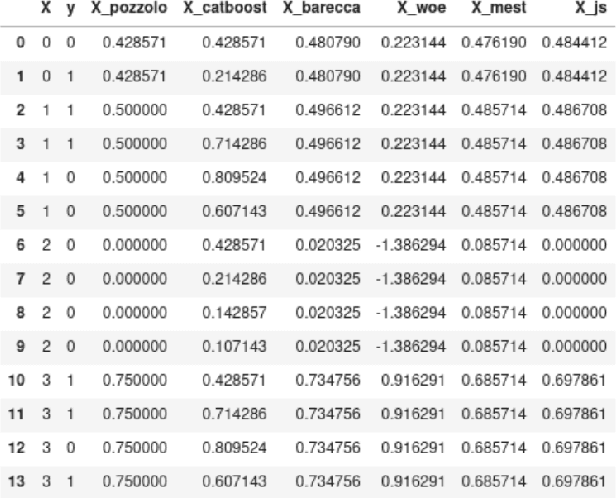
Task: Click X_pozzolo value 0.500000 in row 2
Action: click(x=135, y=110)
